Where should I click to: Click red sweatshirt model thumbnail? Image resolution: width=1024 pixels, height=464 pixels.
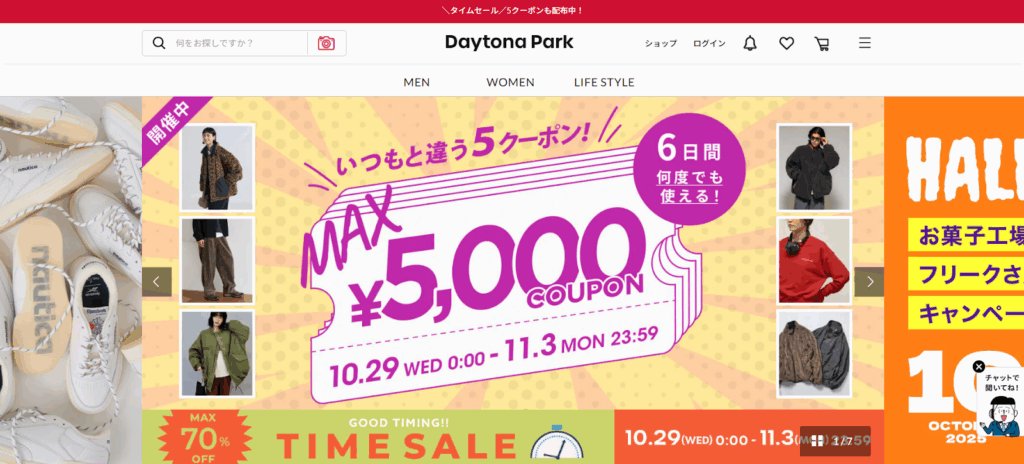click(814, 260)
